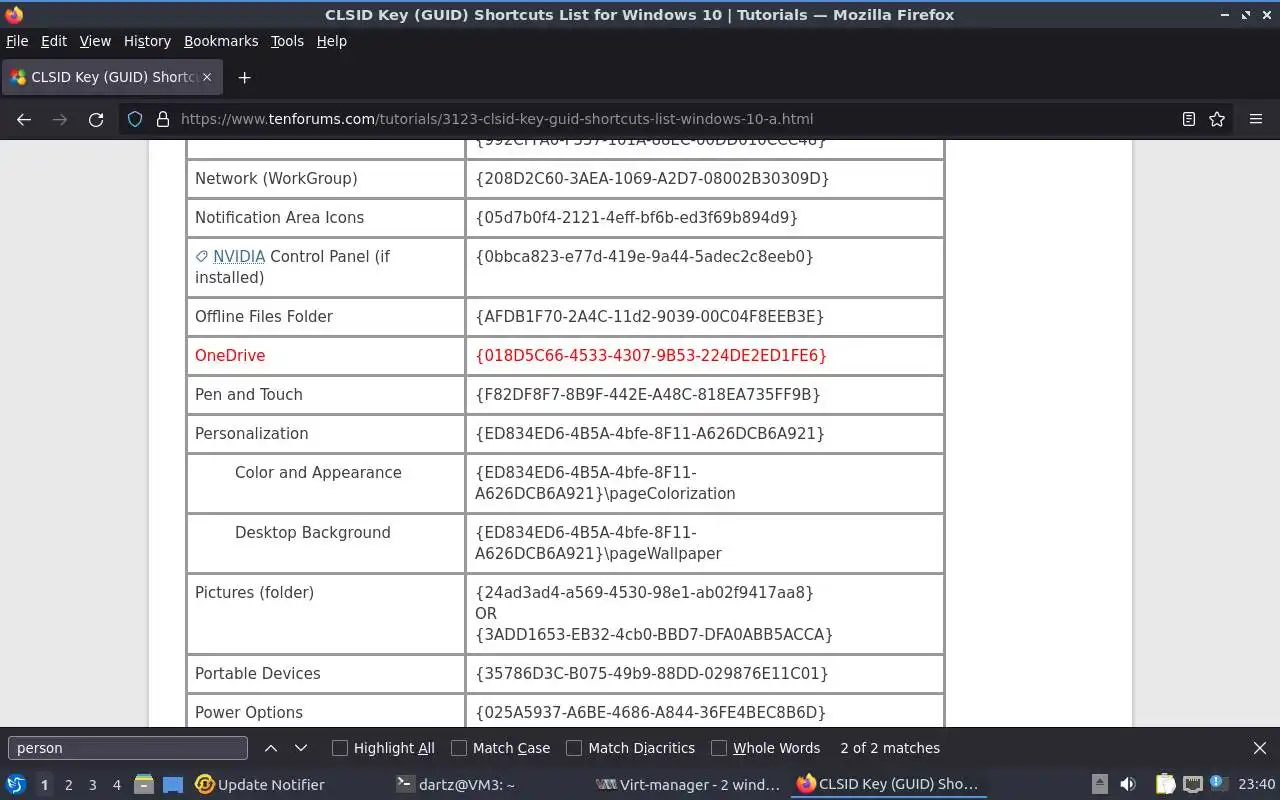This screenshot has height=800, width=1280.
Task: Select the CLSID Key (GUID) browser tab
Action: (x=110, y=77)
